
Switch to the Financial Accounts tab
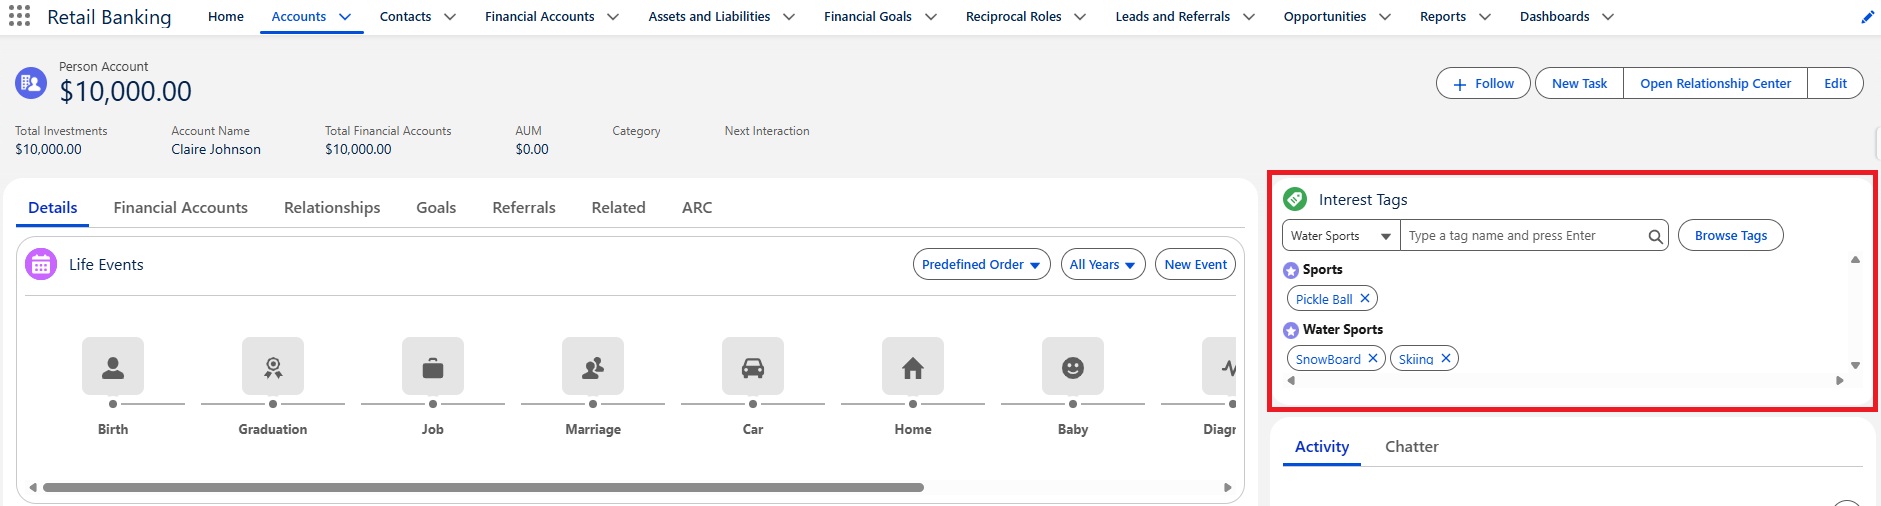pos(180,208)
